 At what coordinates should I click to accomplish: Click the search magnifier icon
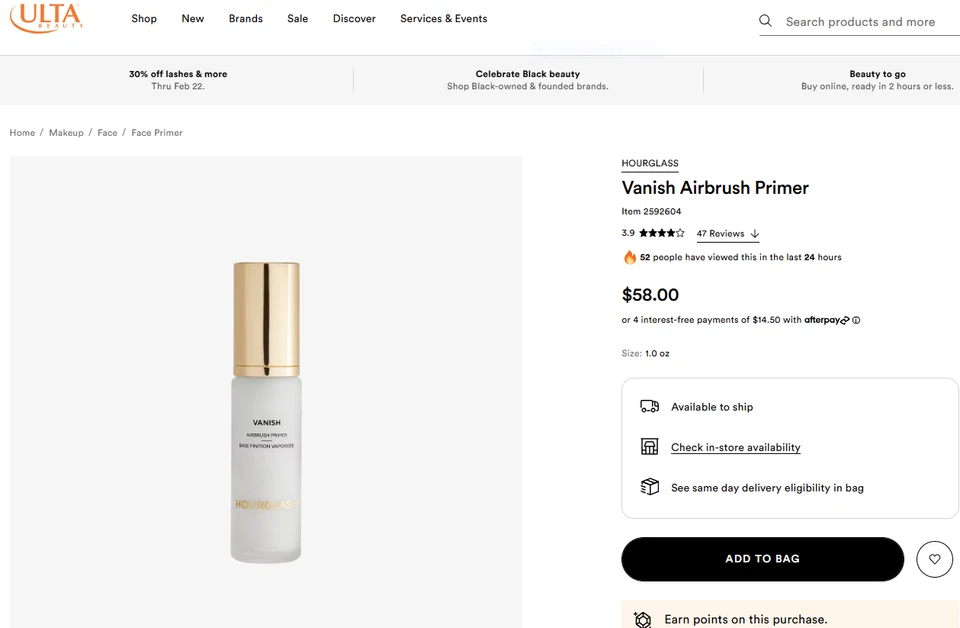click(x=765, y=21)
